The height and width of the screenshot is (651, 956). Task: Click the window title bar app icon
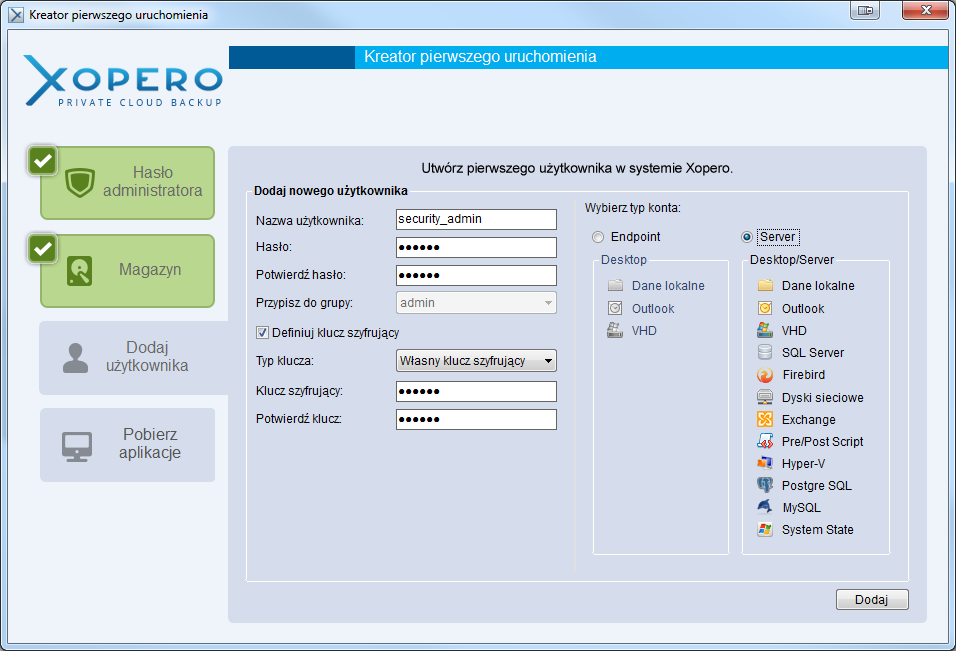(16, 15)
